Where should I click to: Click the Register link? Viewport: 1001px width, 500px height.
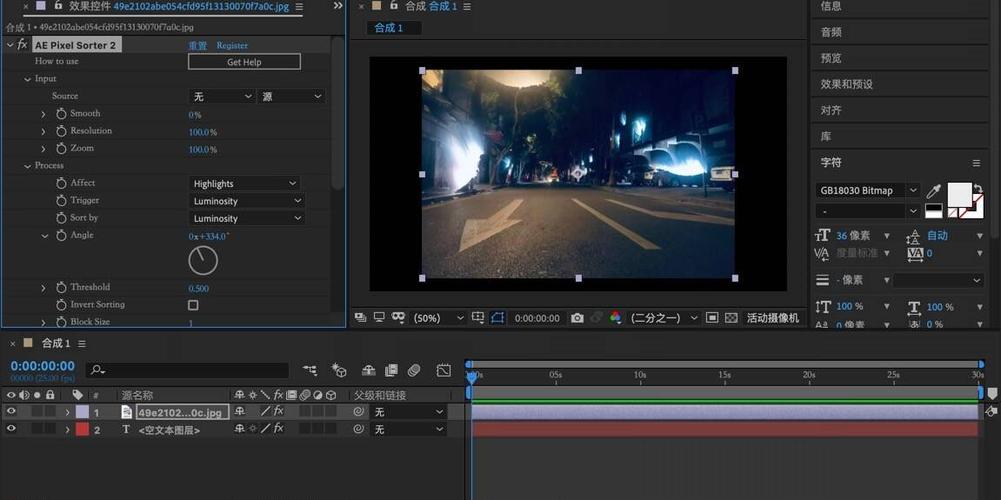tap(232, 46)
